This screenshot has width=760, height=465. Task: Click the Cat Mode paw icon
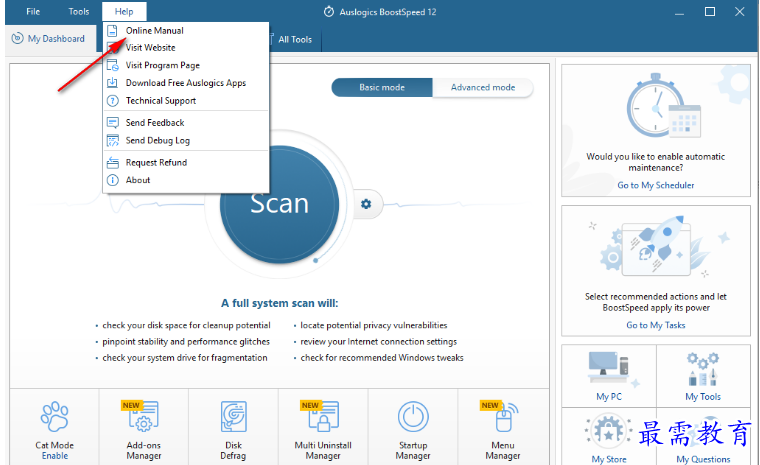point(55,417)
